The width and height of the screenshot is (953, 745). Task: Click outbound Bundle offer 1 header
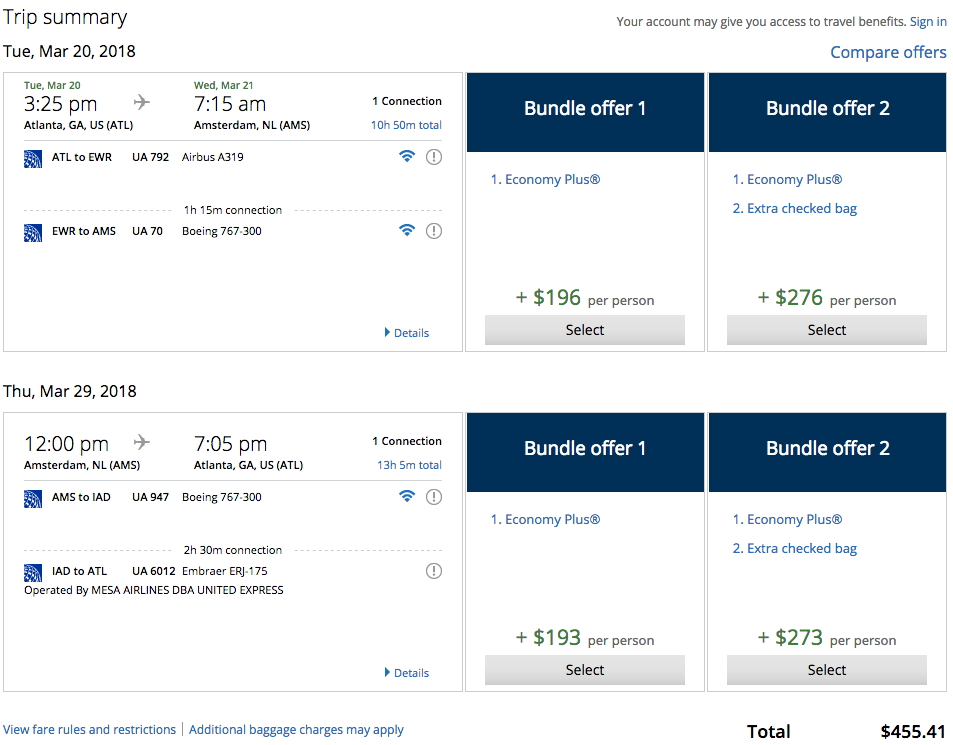click(585, 112)
